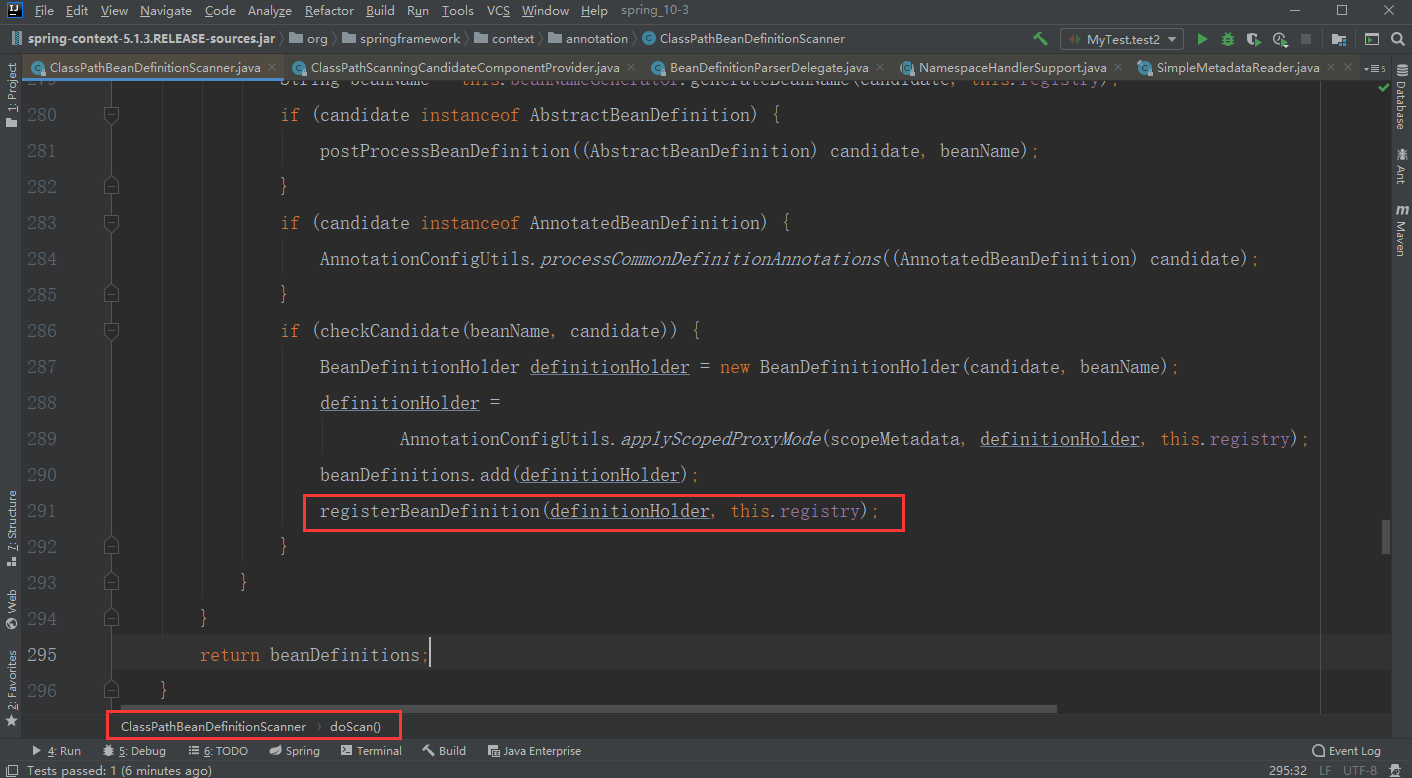Click the IntelliJ IDEA logo icon

12,11
